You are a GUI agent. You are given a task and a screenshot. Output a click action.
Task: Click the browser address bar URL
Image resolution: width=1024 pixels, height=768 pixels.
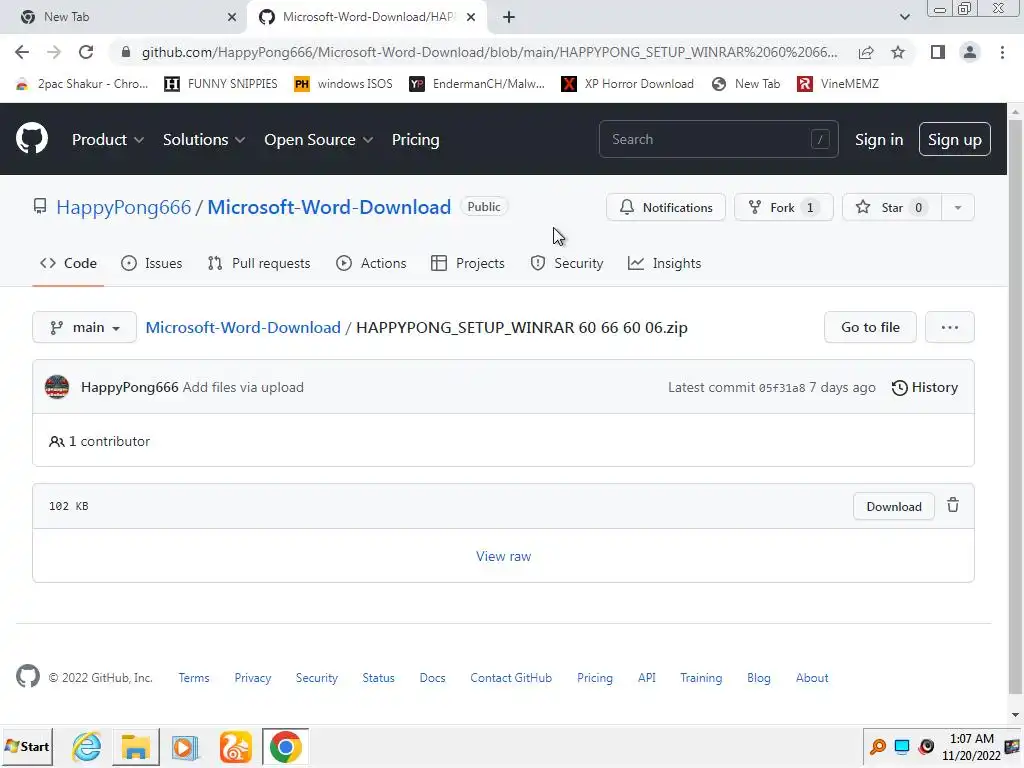[x=489, y=52]
